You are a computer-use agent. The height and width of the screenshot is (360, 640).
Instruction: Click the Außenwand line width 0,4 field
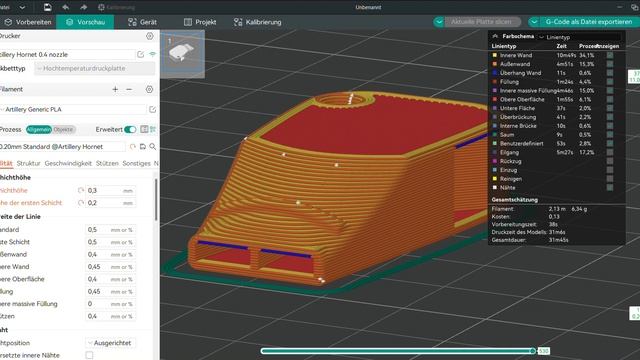click(110, 255)
